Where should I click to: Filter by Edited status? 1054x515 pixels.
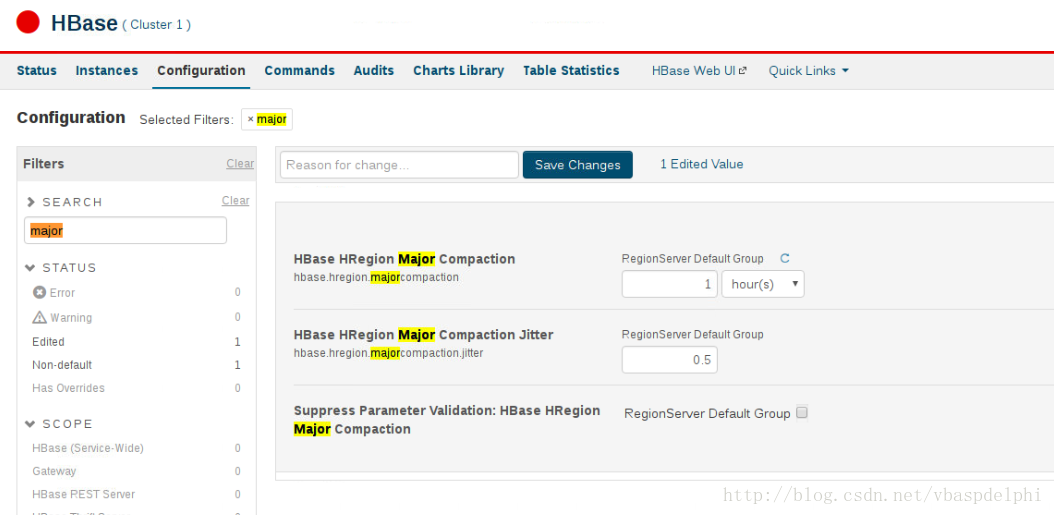(48, 342)
